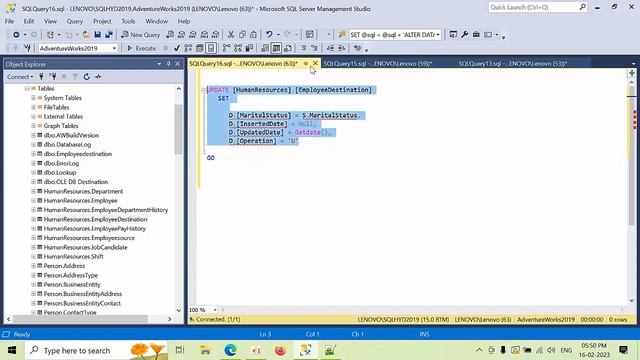Click the Save All toolbar icon
The width and height of the screenshot is (640, 360).
coord(109,35)
